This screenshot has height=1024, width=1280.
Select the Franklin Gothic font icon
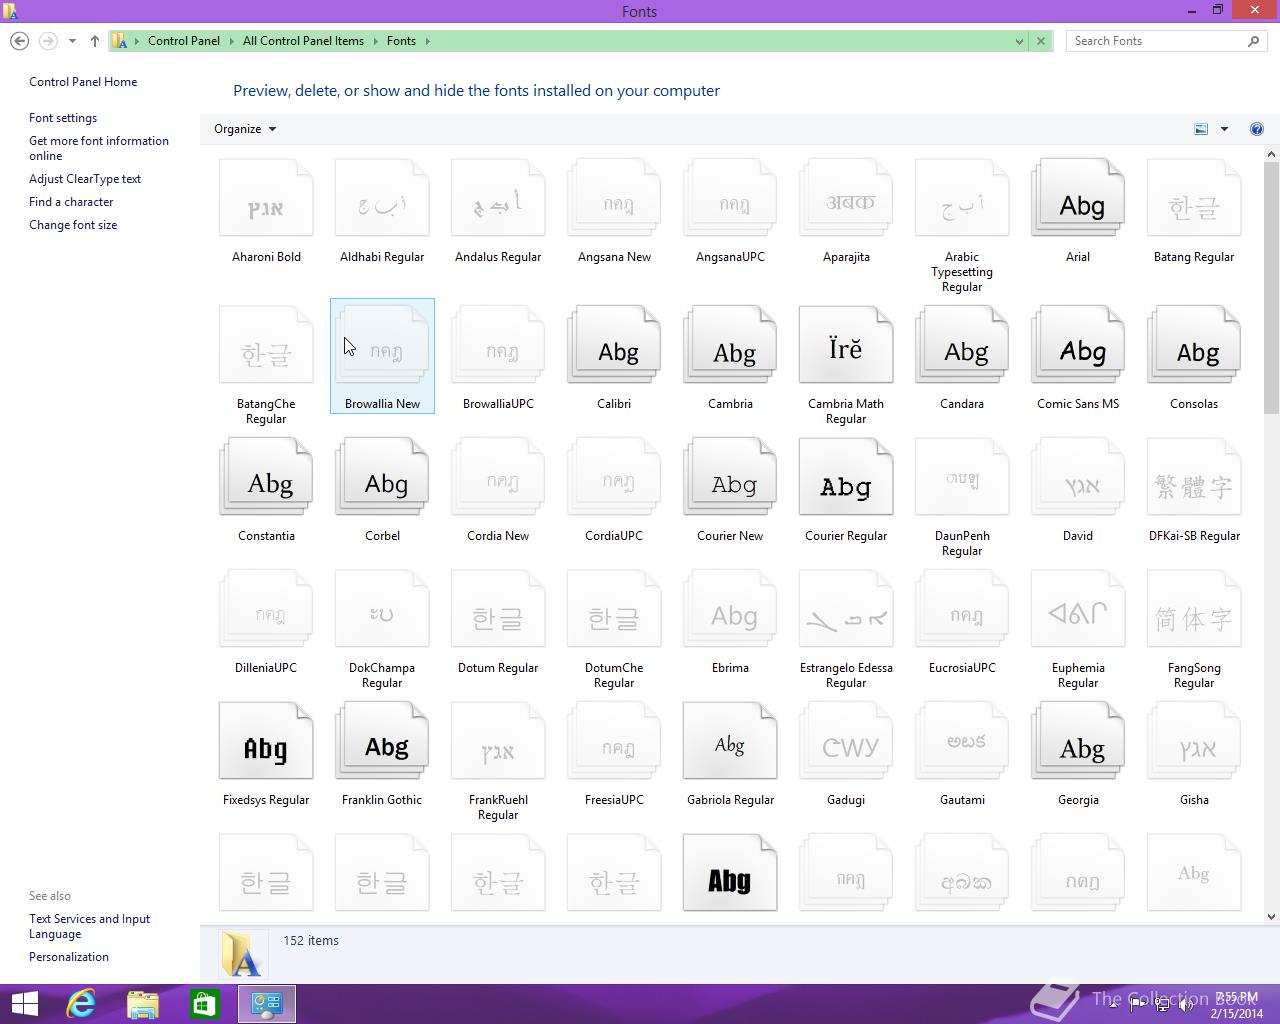[382, 742]
